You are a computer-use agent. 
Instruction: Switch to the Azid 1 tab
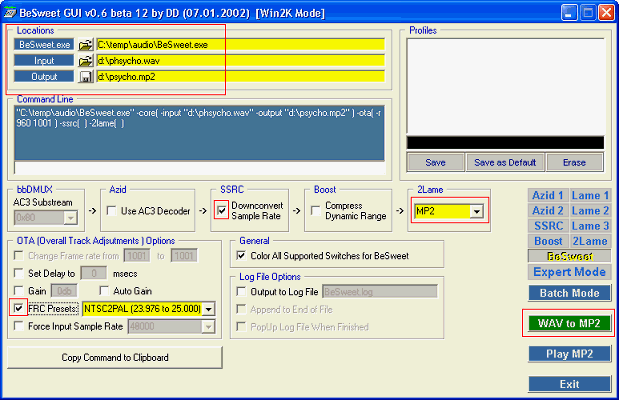coord(548,195)
